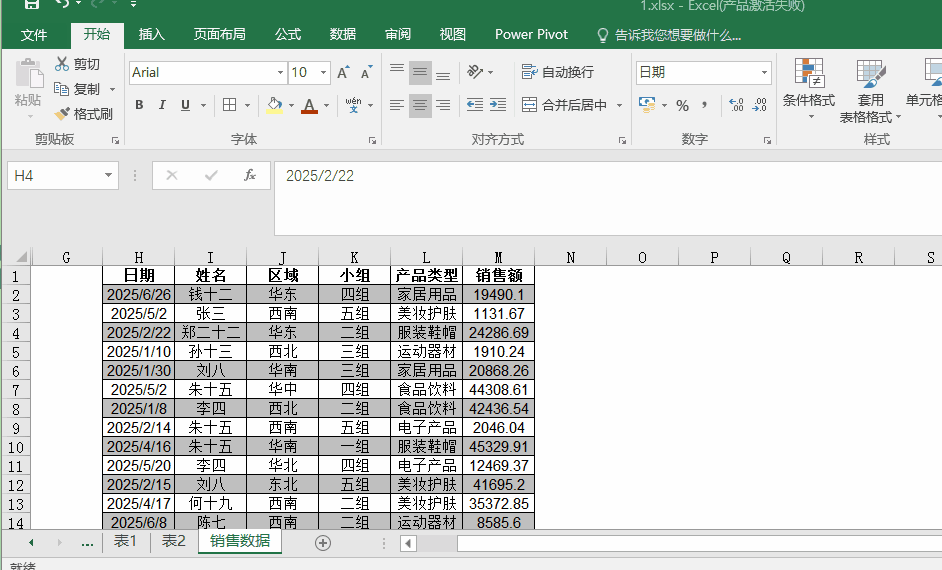Expand the 日期 number format dropdown
This screenshot has width=942, height=570.
(x=764, y=73)
